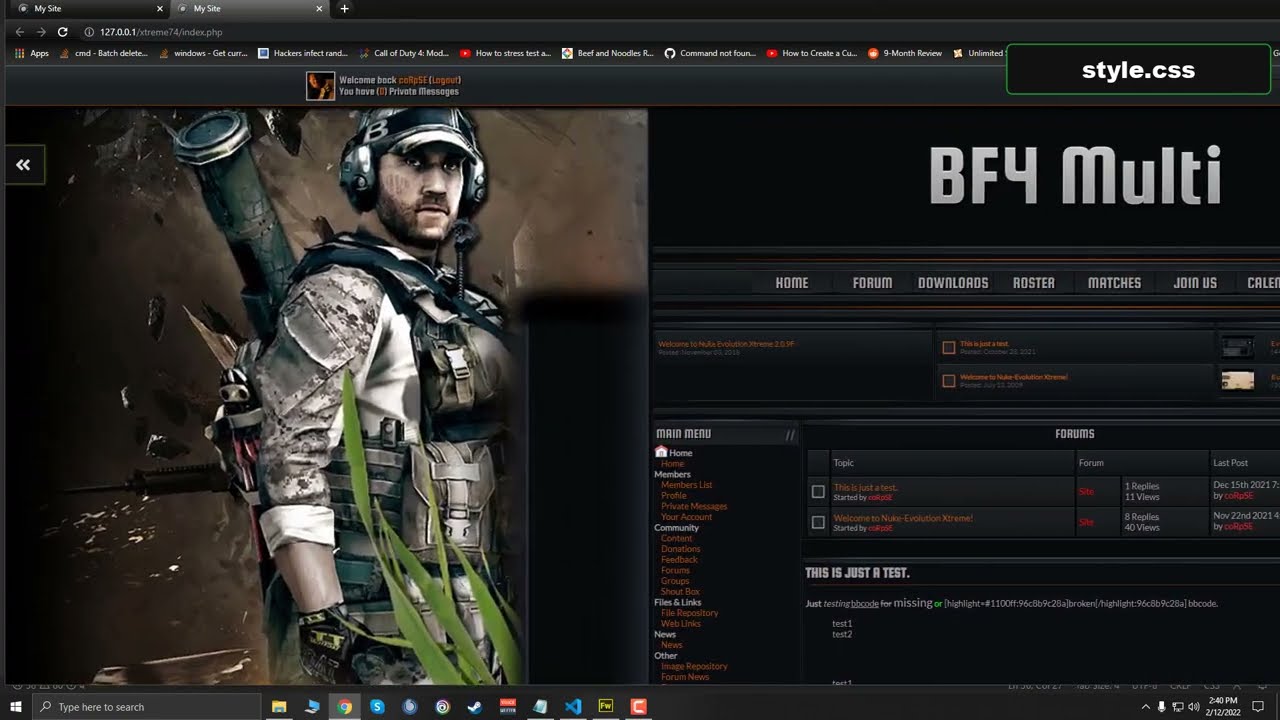
Task: Open the 'Hackers infect rand...' bookmark
Action: [303, 53]
